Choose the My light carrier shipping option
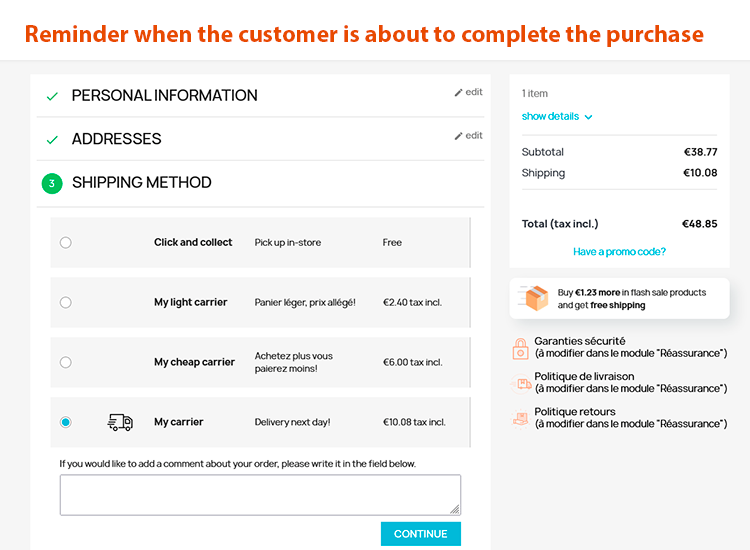The height and width of the screenshot is (550, 750). (66, 302)
